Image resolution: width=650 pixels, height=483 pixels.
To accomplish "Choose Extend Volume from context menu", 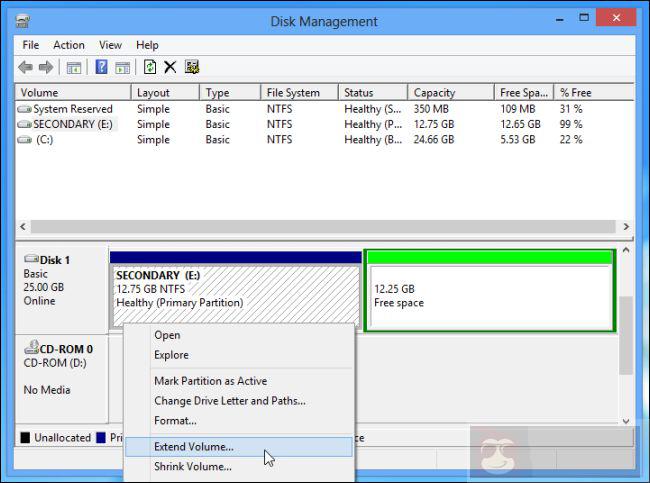I will pos(193,447).
